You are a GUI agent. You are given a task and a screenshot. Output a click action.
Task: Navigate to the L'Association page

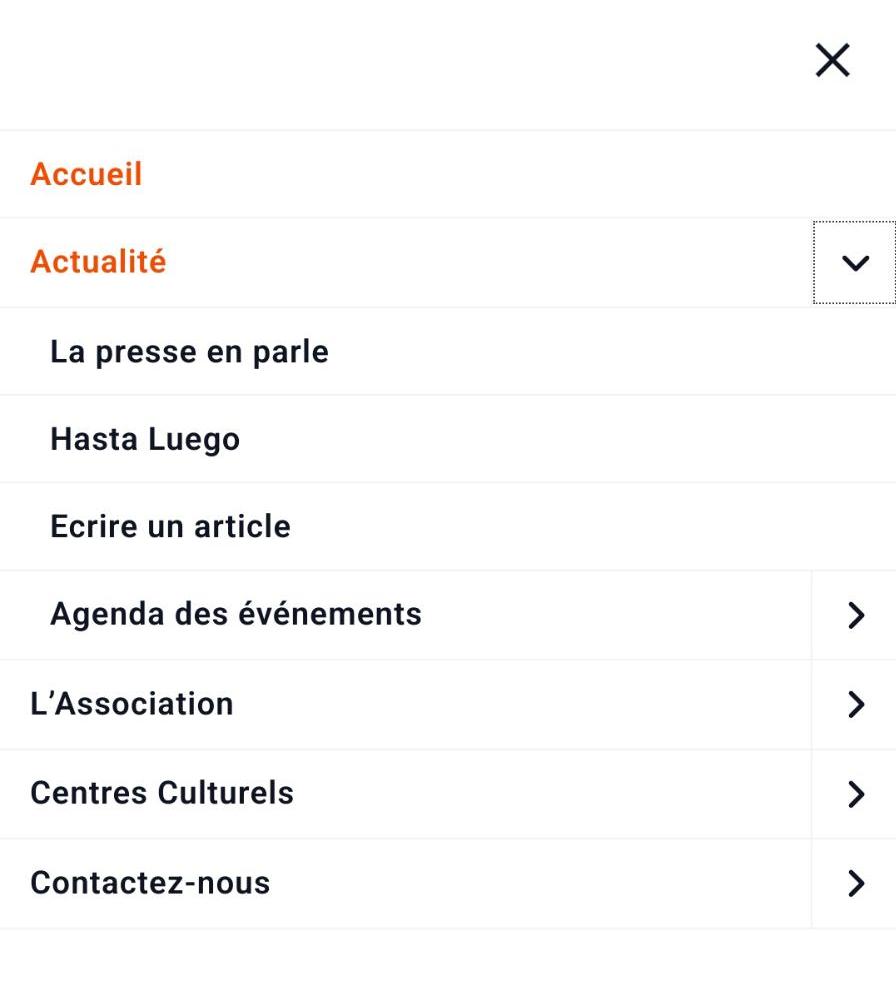pyautogui.click(x=132, y=704)
